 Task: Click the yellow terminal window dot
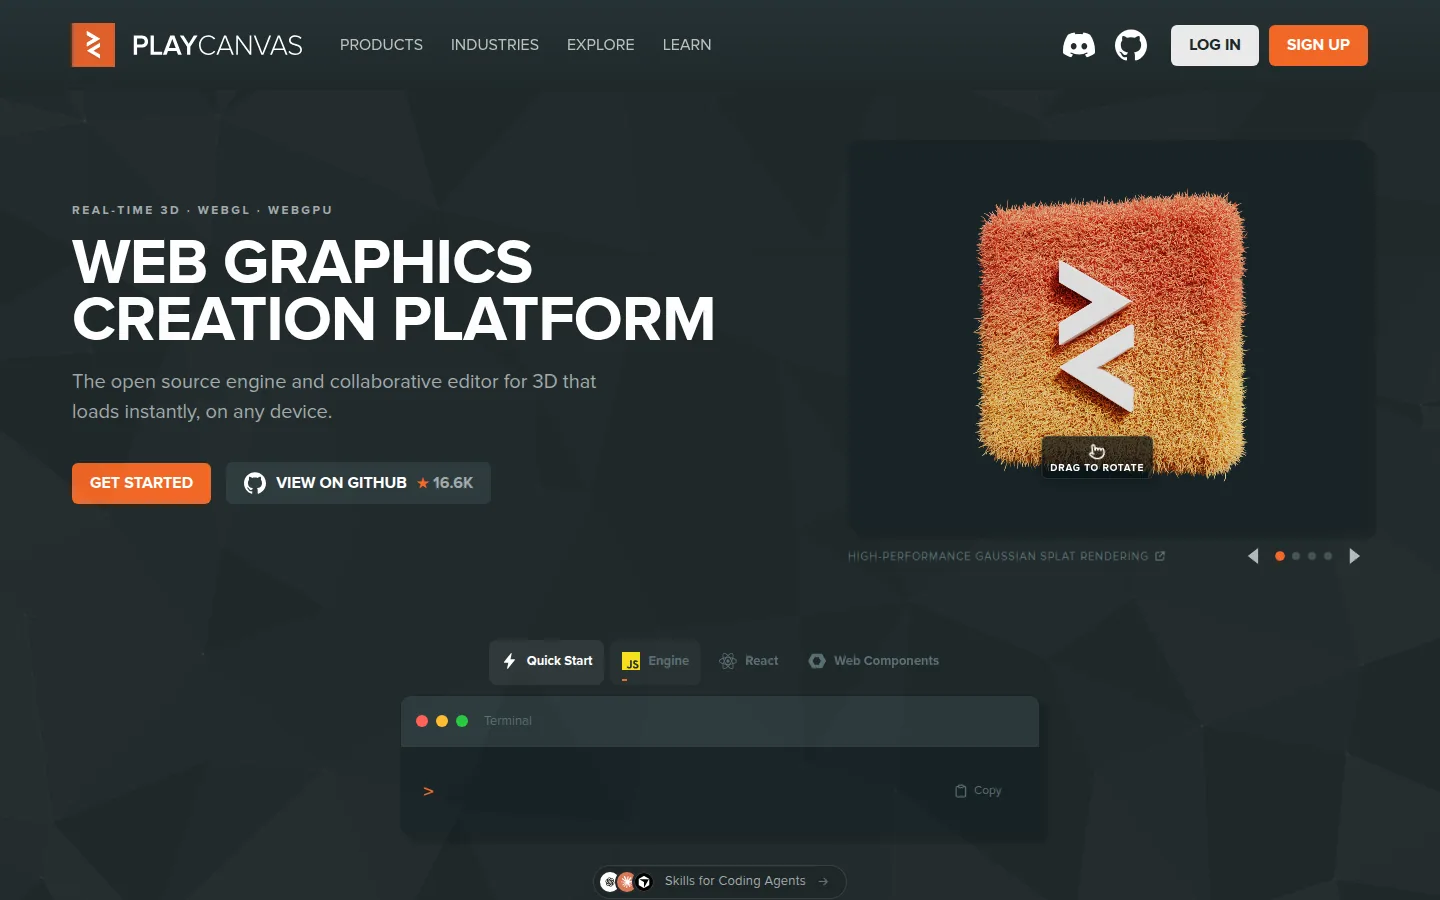442,721
